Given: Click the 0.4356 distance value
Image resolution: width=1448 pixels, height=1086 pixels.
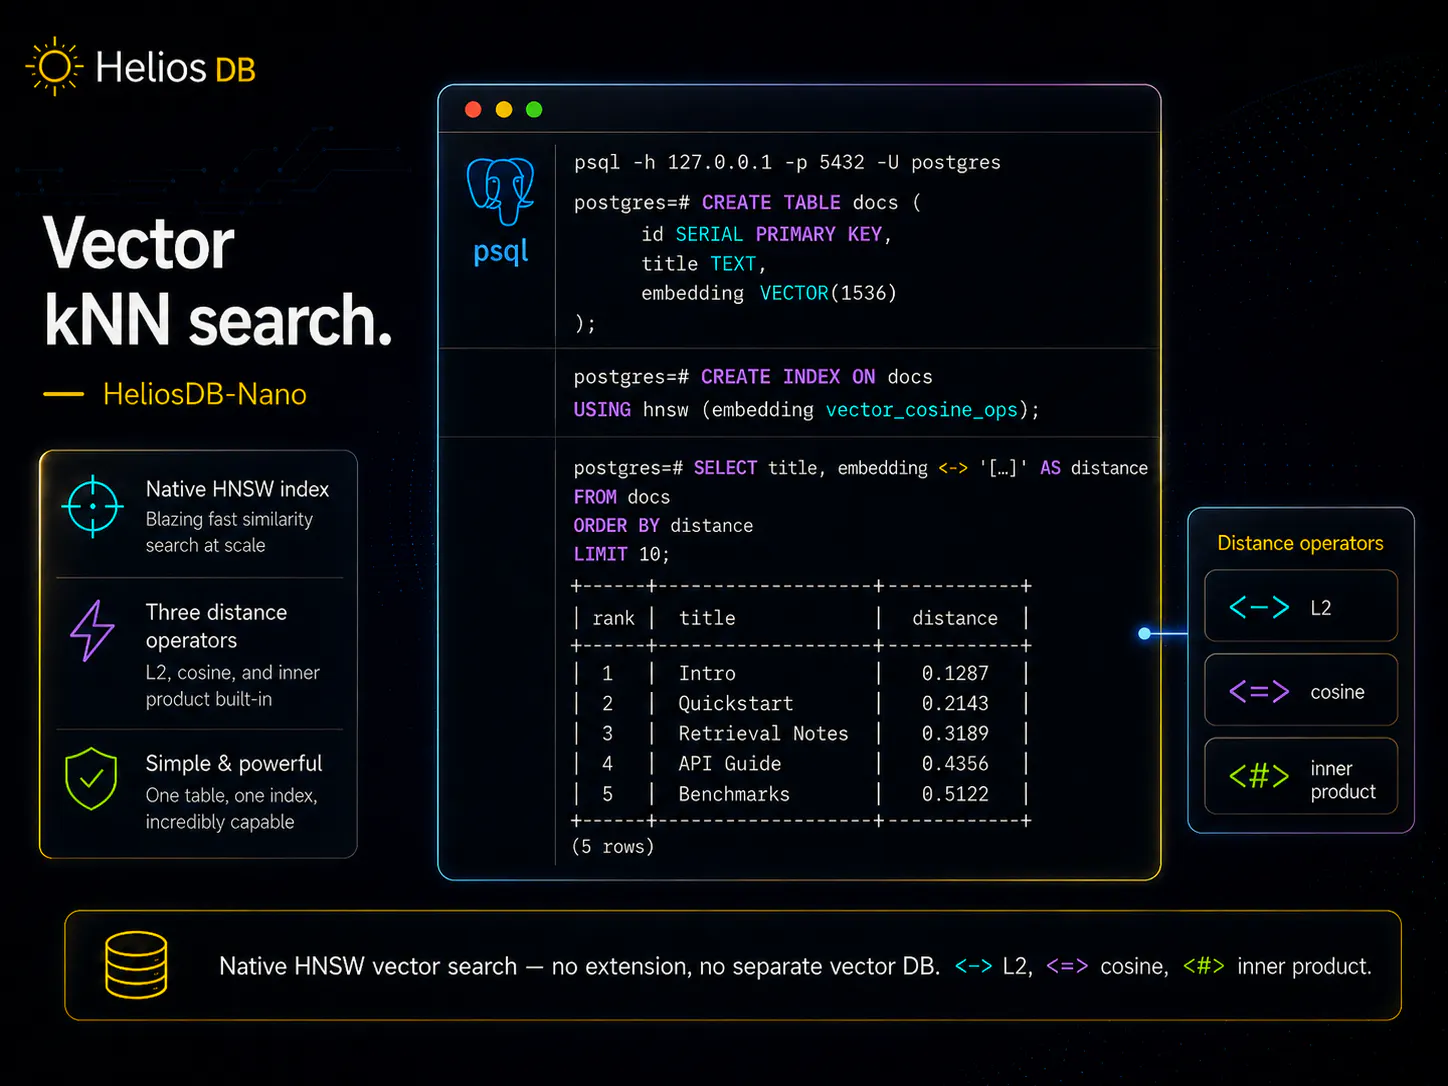Looking at the screenshot, I should click(955, 764).
